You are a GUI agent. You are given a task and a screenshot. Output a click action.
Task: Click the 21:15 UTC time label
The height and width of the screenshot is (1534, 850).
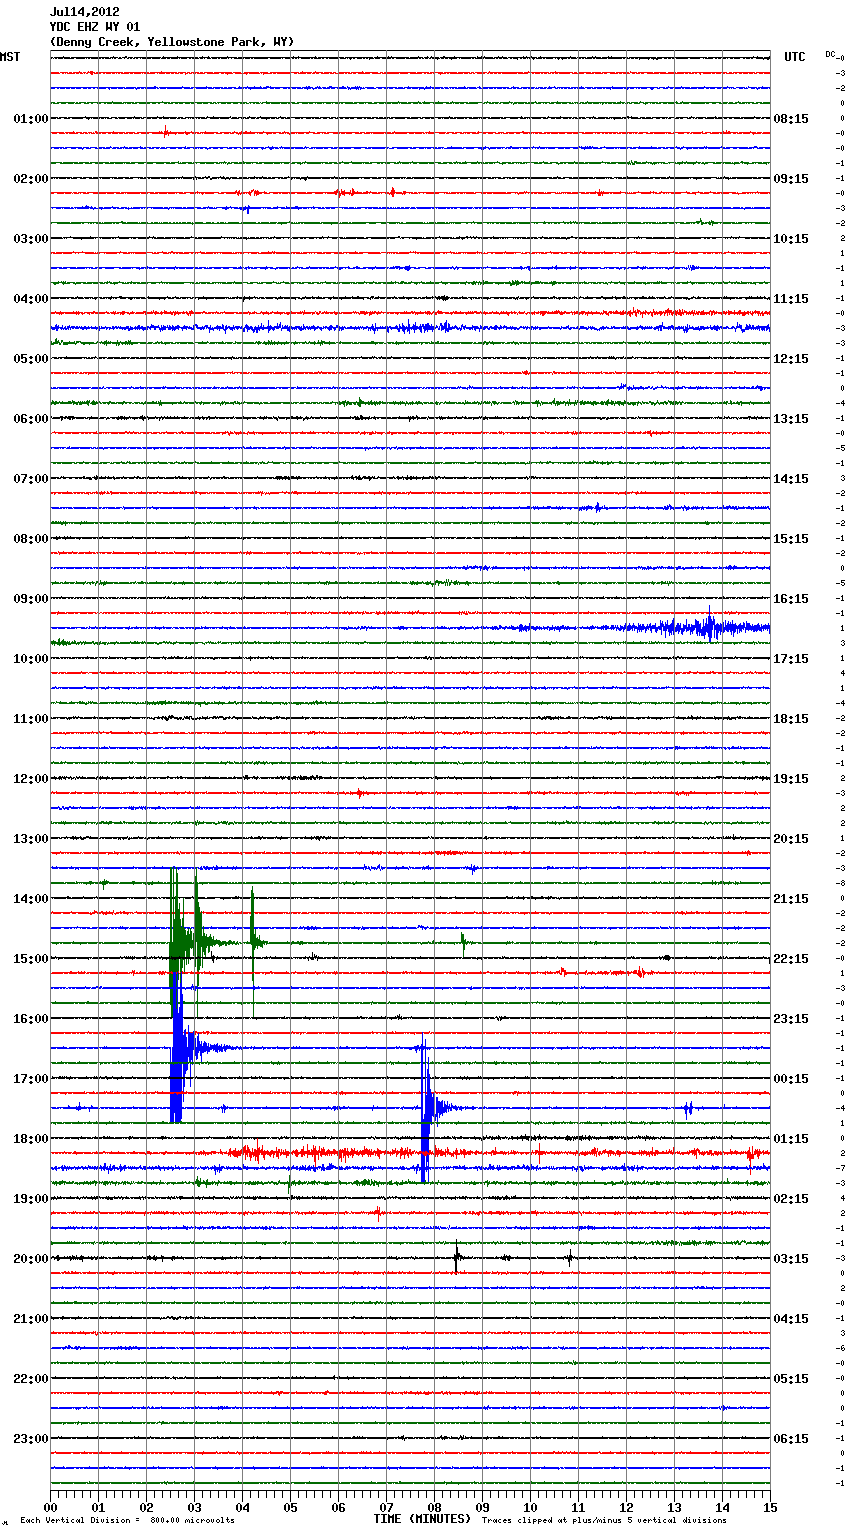[x=791, y=899]
